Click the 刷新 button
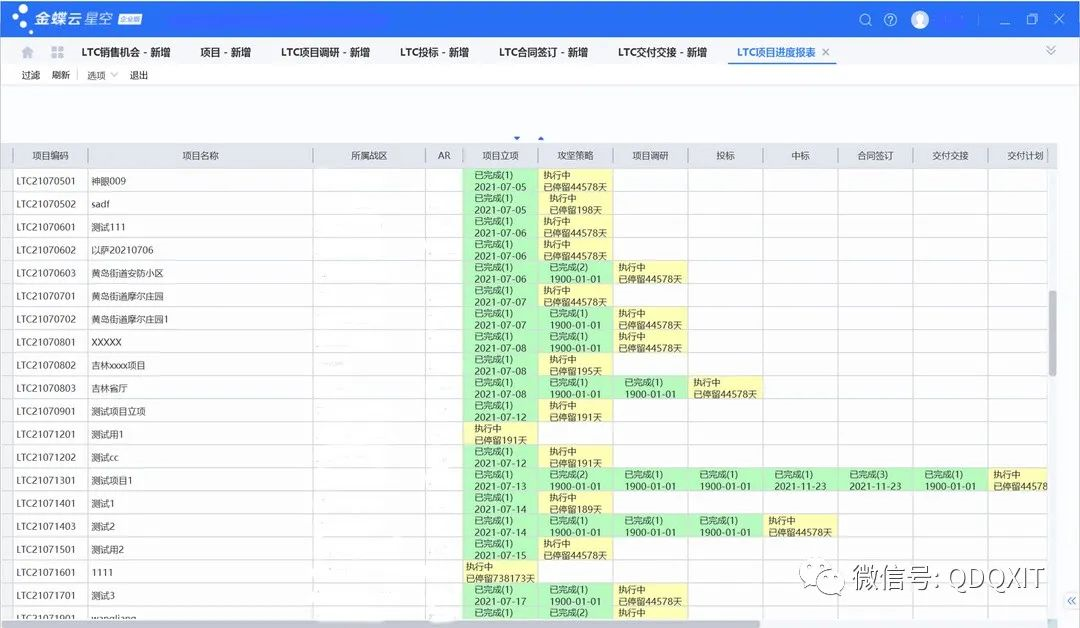1080x628 pixels. (61, 76)
